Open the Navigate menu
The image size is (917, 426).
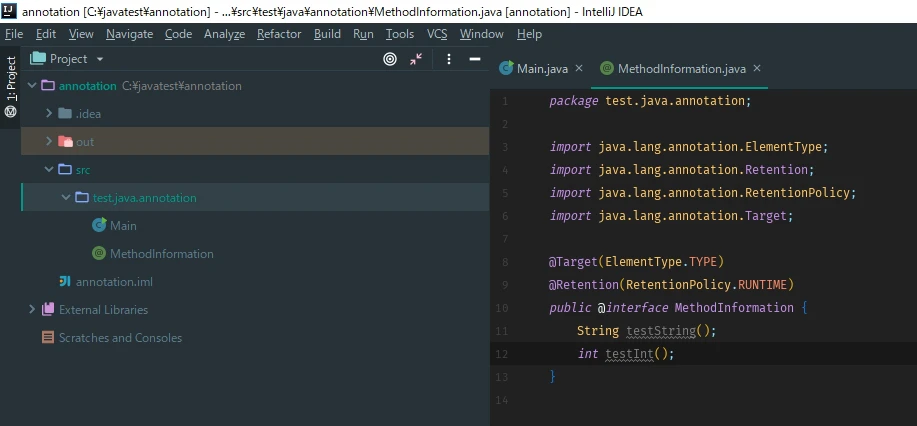(x=129, y=35)
